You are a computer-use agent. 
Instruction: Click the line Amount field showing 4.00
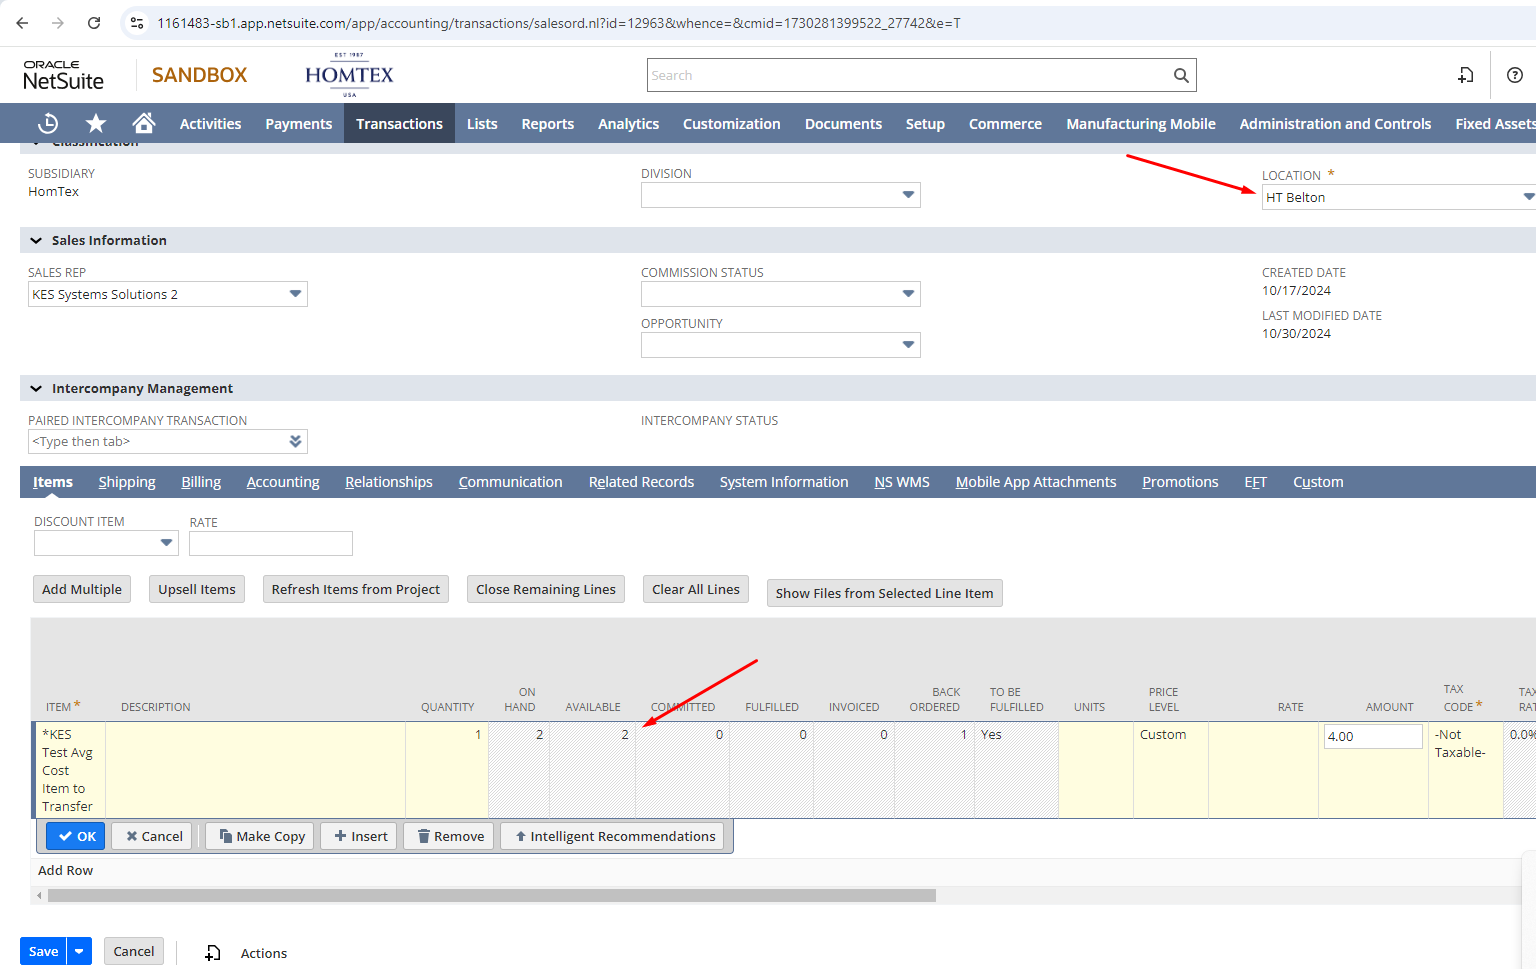[1373, 736]
